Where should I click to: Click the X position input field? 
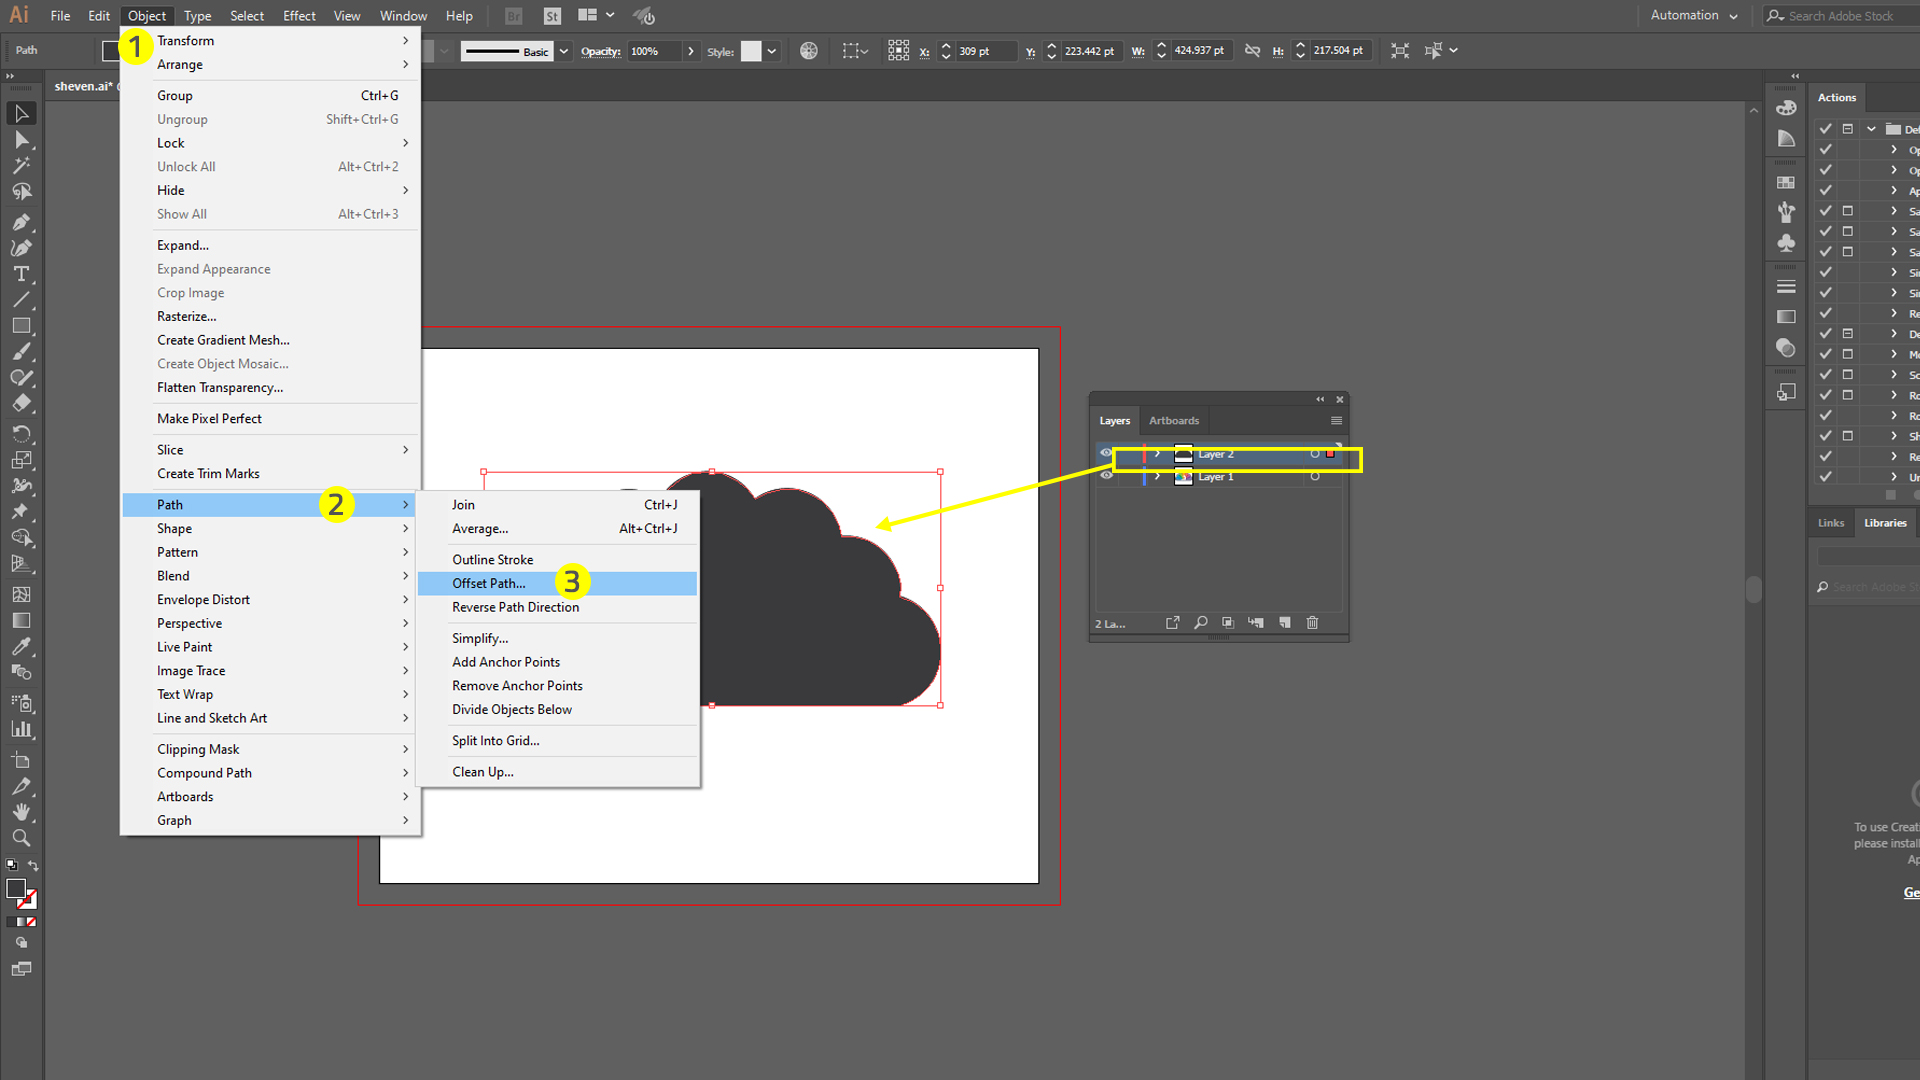point(986,51)
